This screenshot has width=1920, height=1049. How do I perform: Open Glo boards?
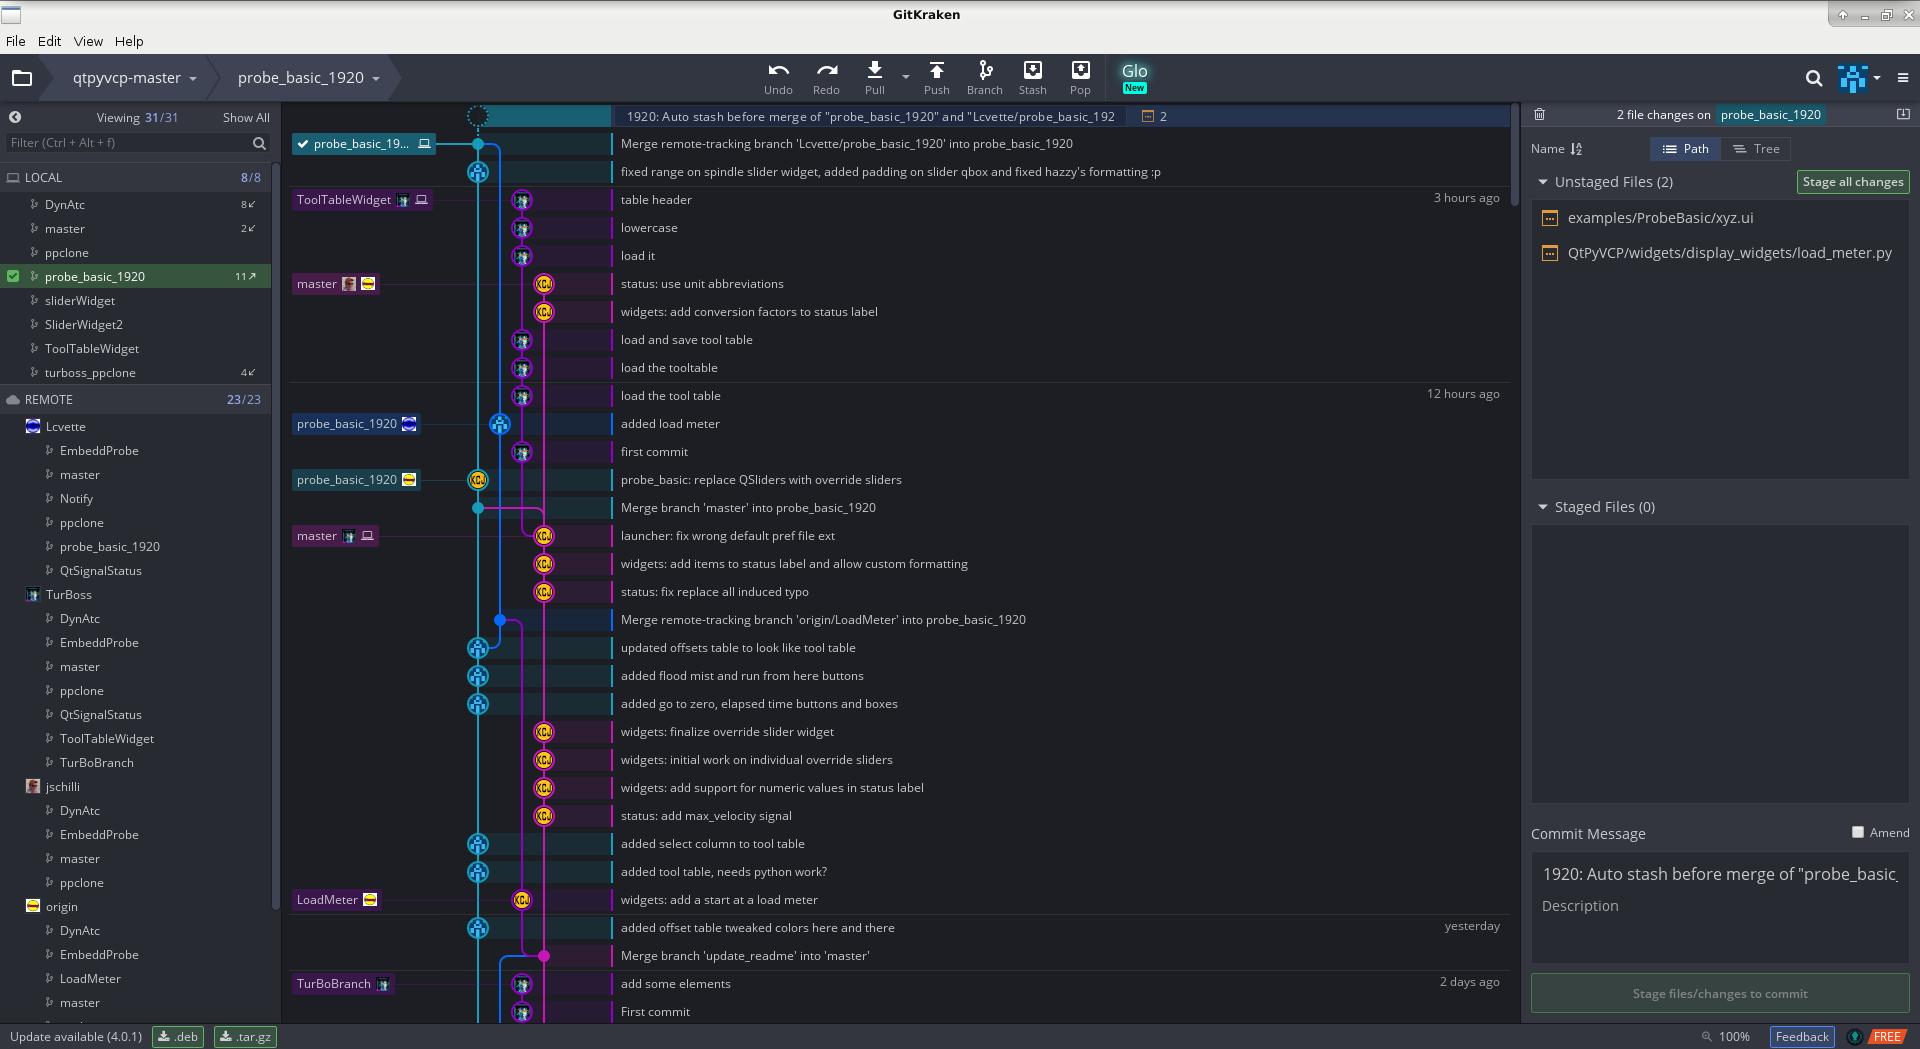(1135, 77)
